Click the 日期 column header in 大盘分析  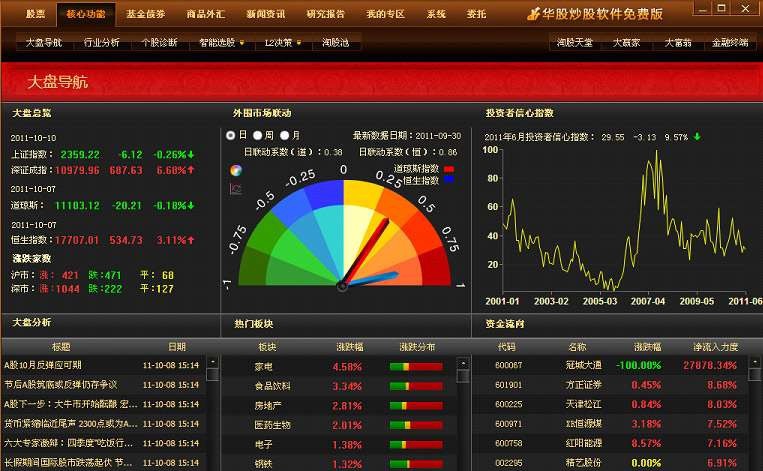tap(177, 347)
